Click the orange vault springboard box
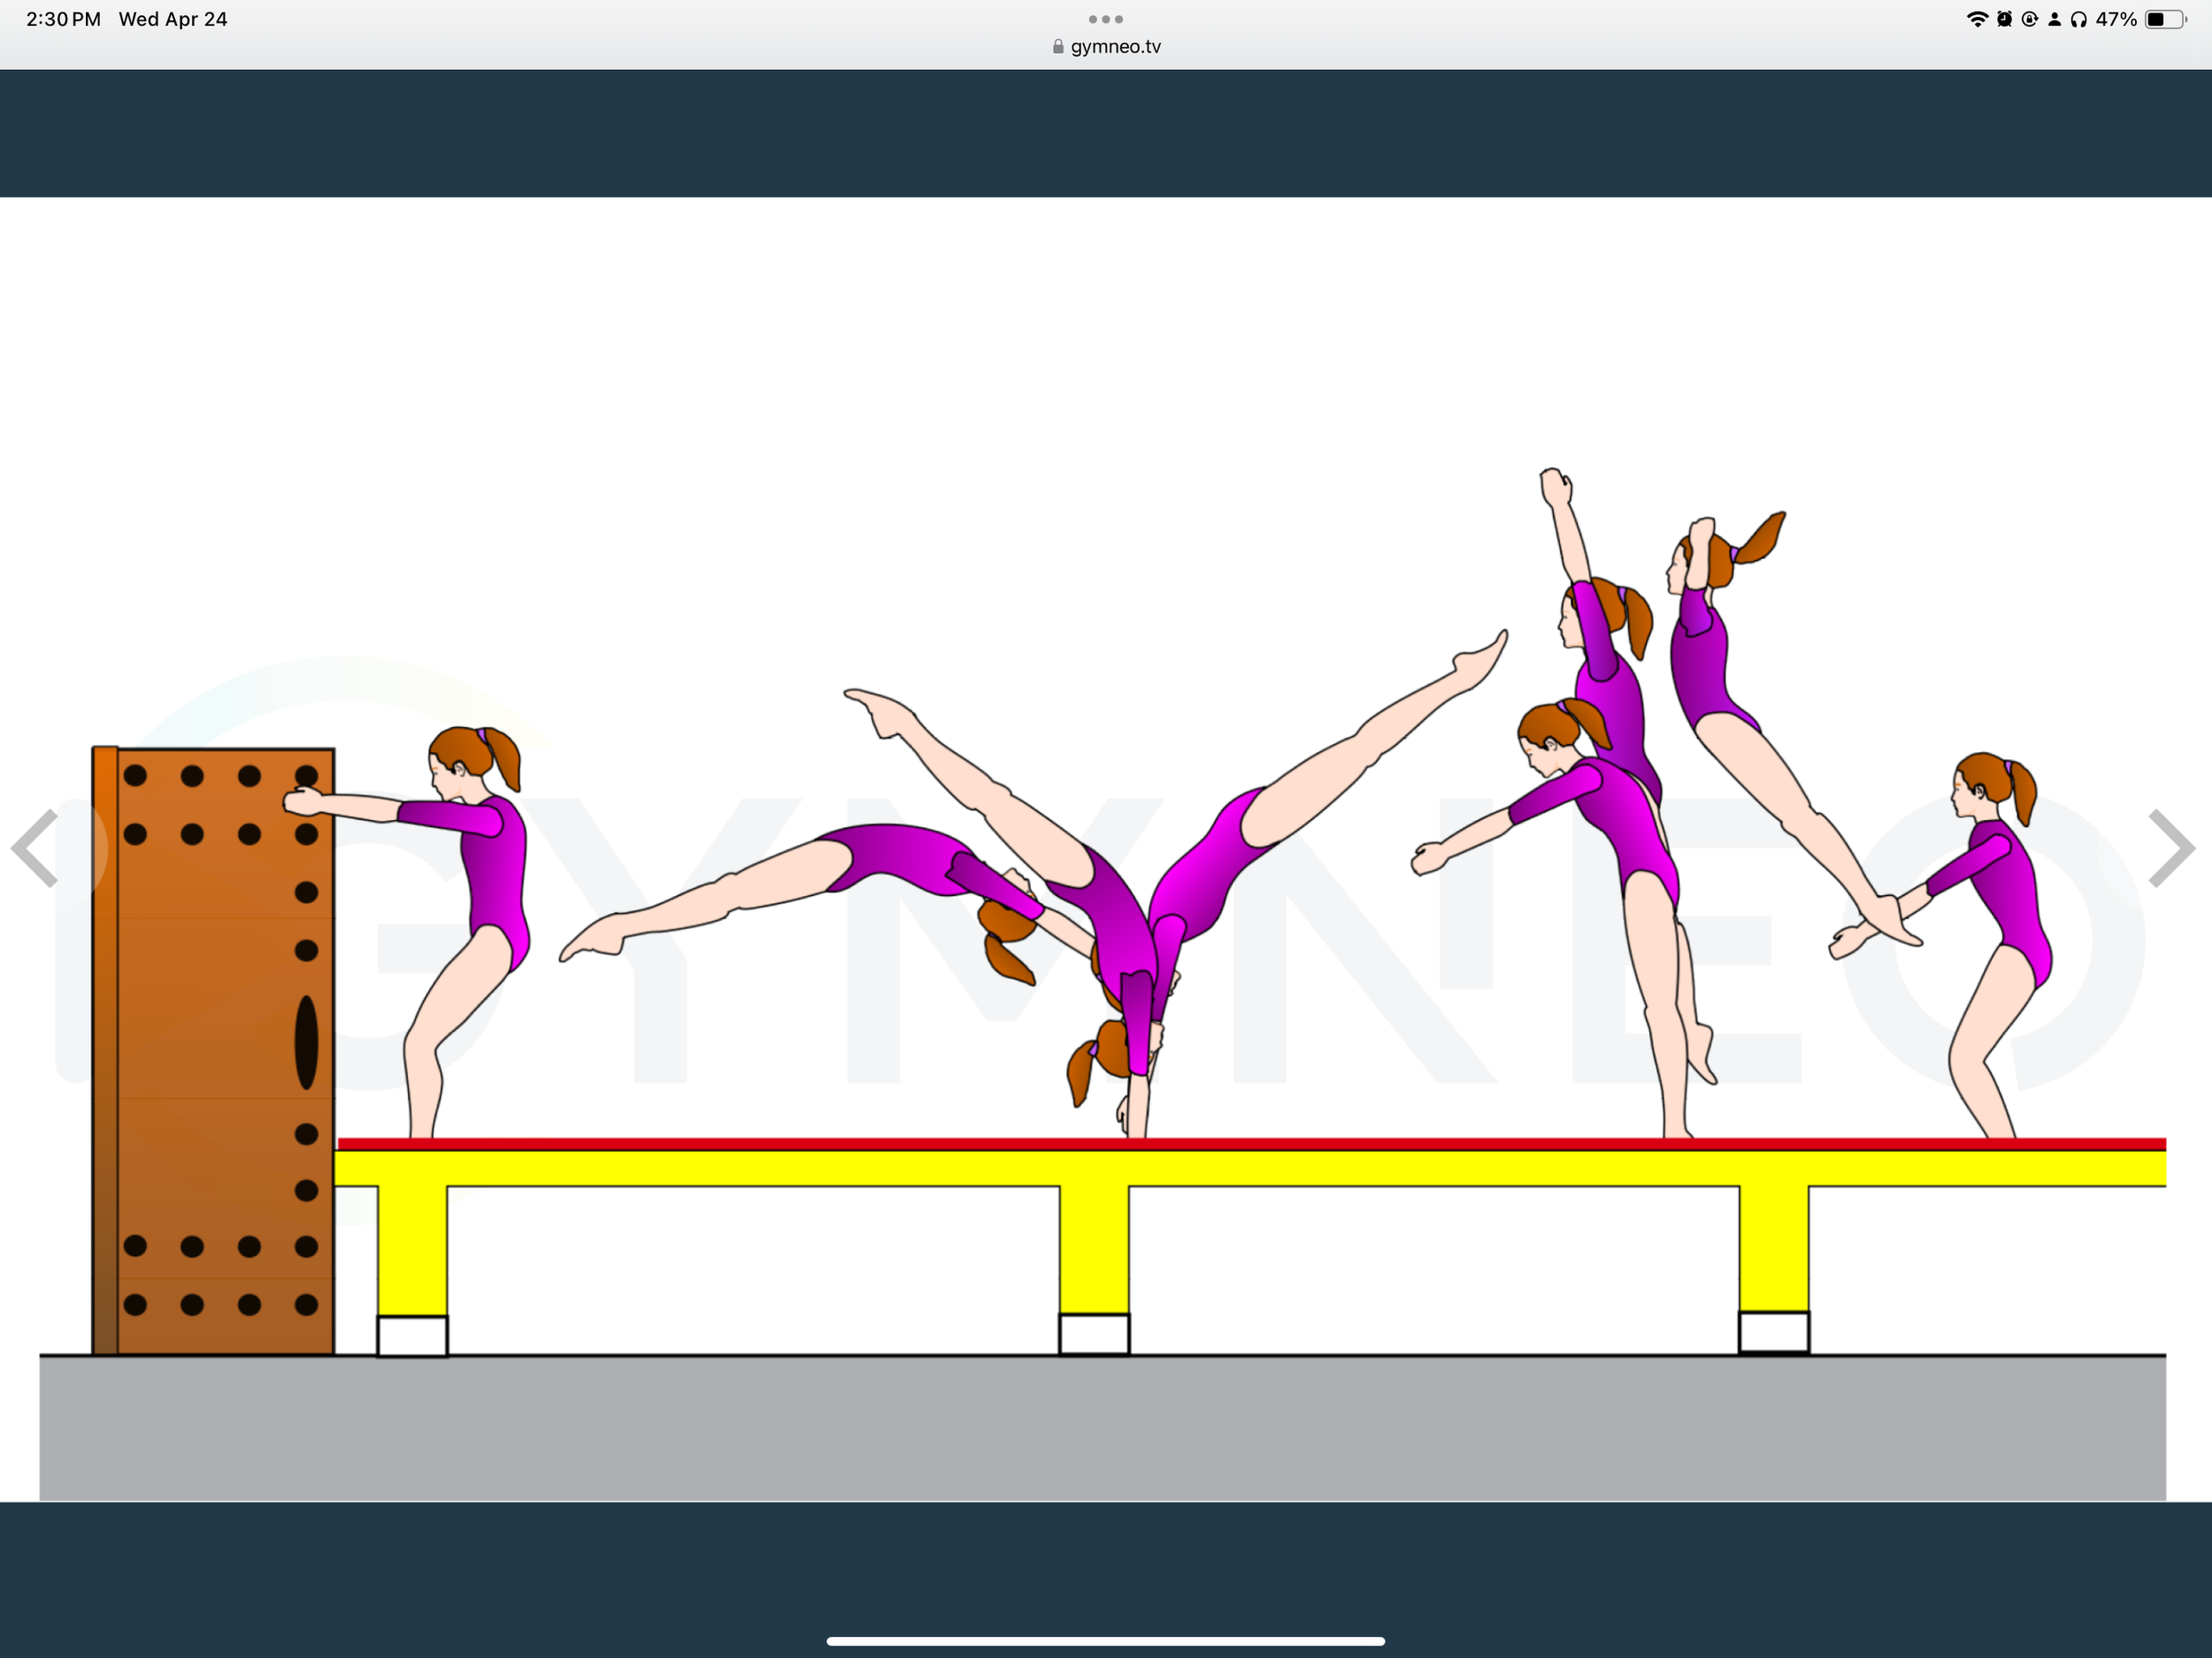 (215, 1050)
